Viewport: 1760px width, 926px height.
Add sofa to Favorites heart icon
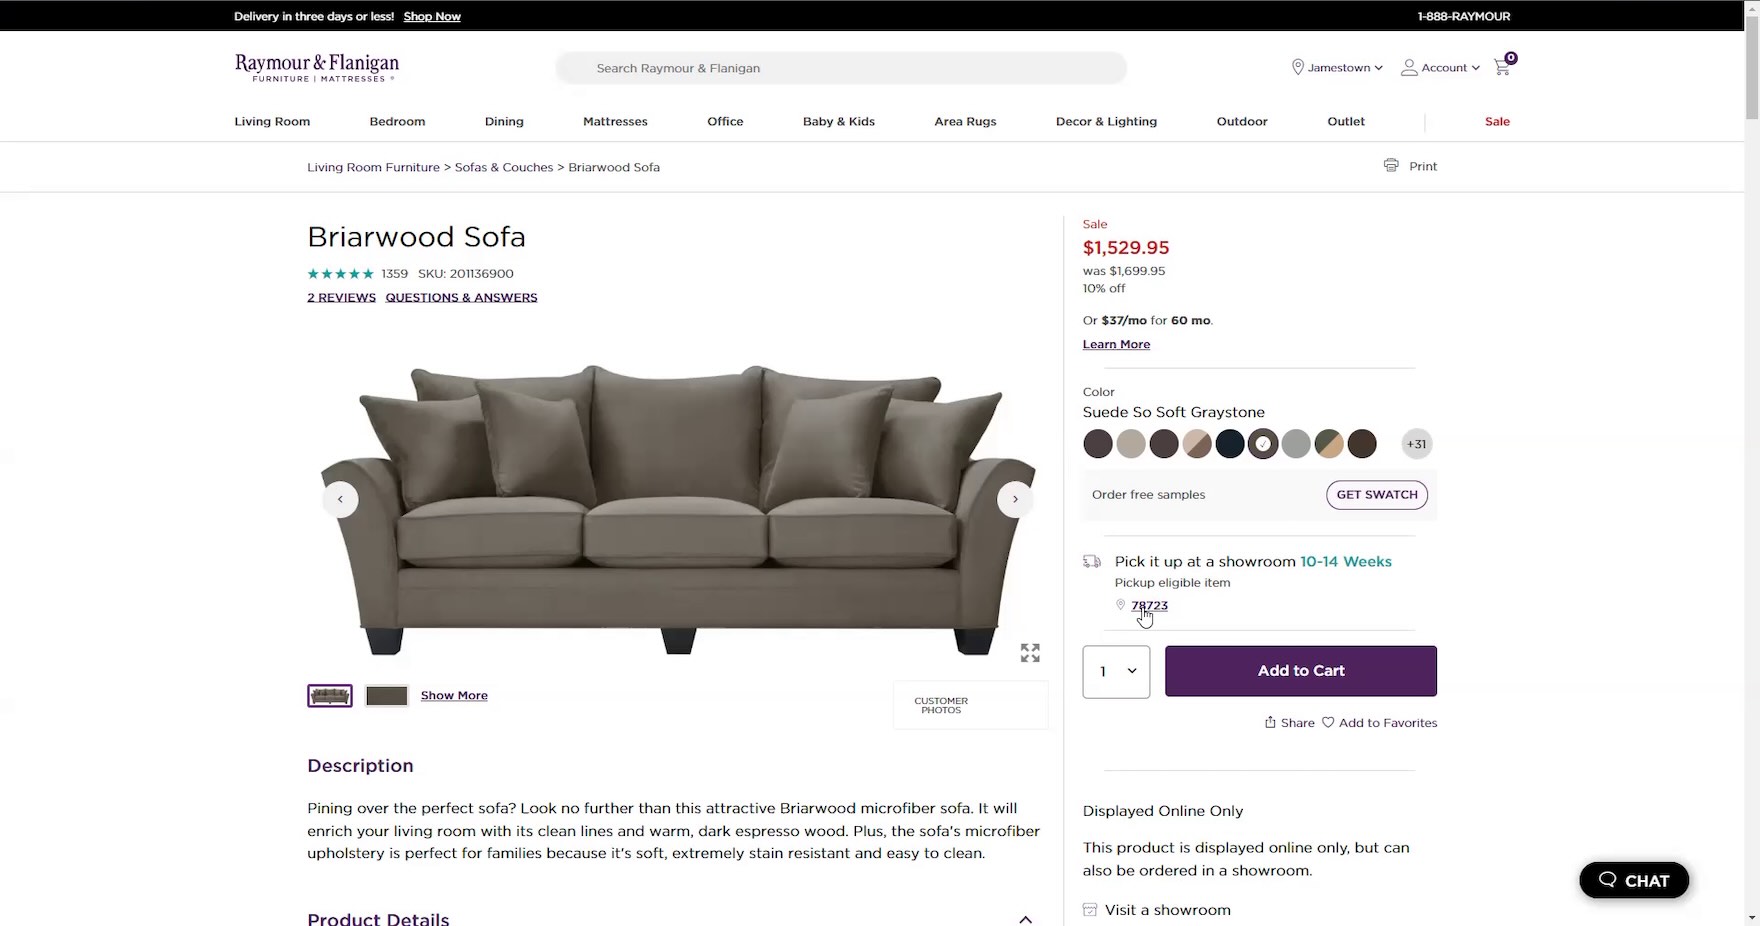tap(1328, 722)
